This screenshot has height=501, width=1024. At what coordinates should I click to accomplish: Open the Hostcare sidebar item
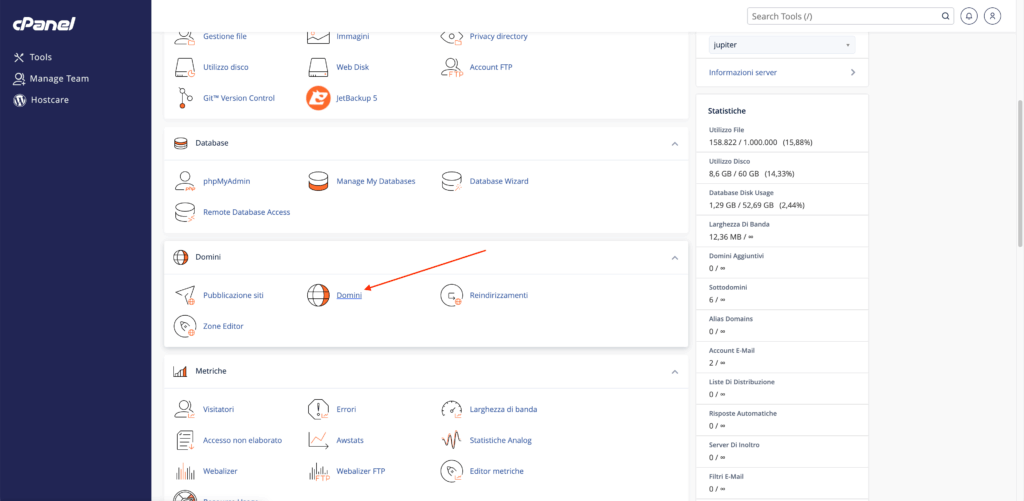[x=48, y=100]
